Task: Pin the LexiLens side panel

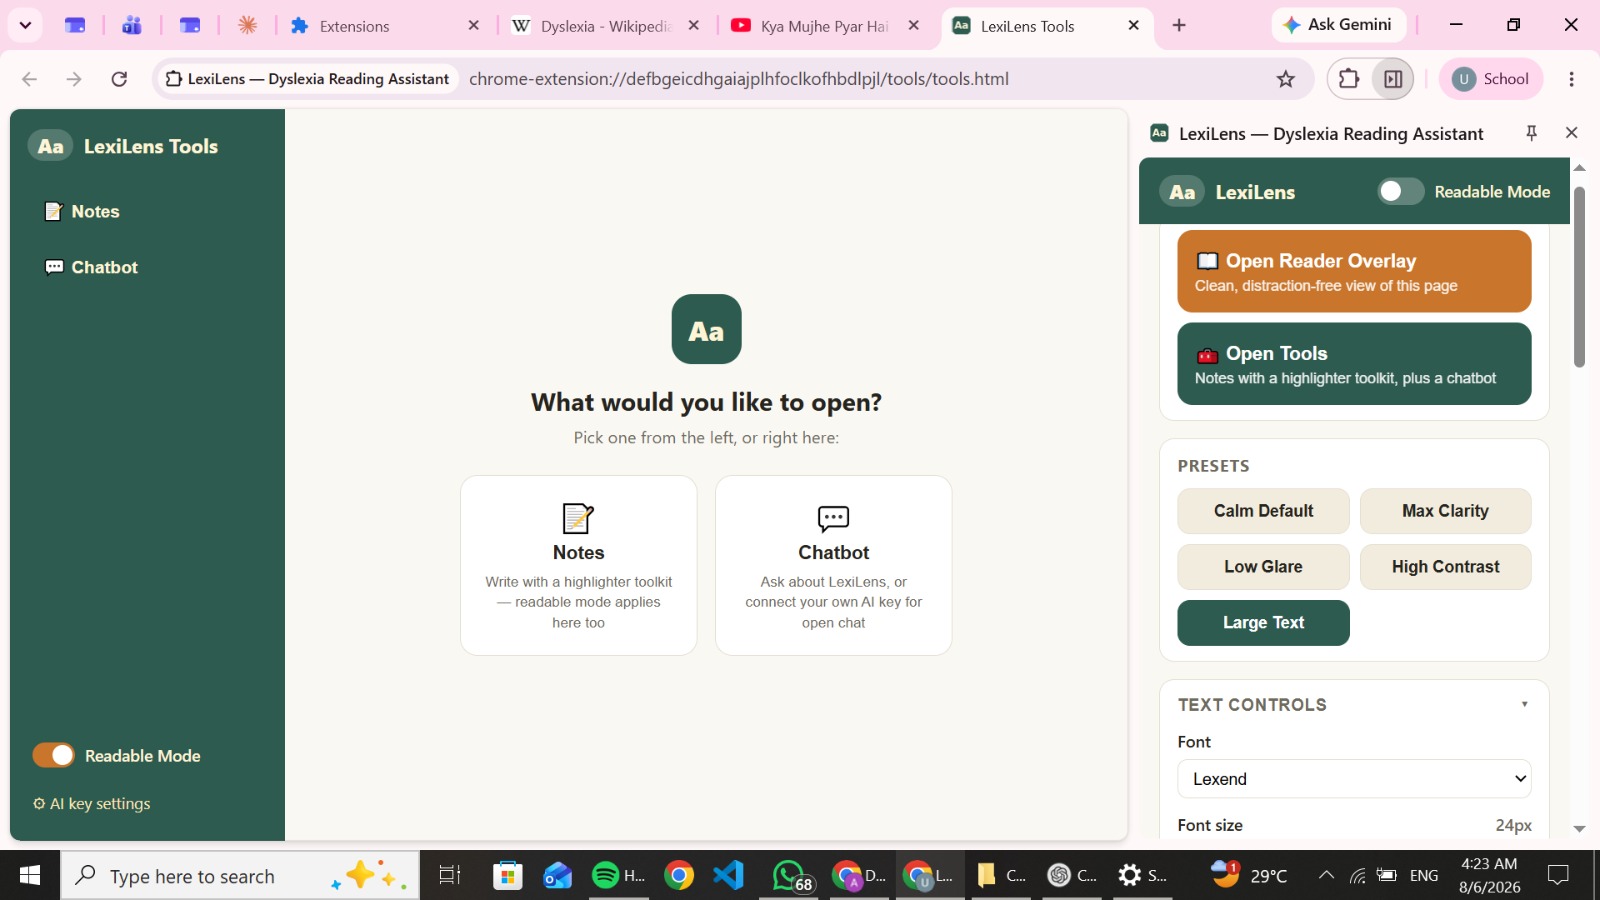Action: (1531, 133)
